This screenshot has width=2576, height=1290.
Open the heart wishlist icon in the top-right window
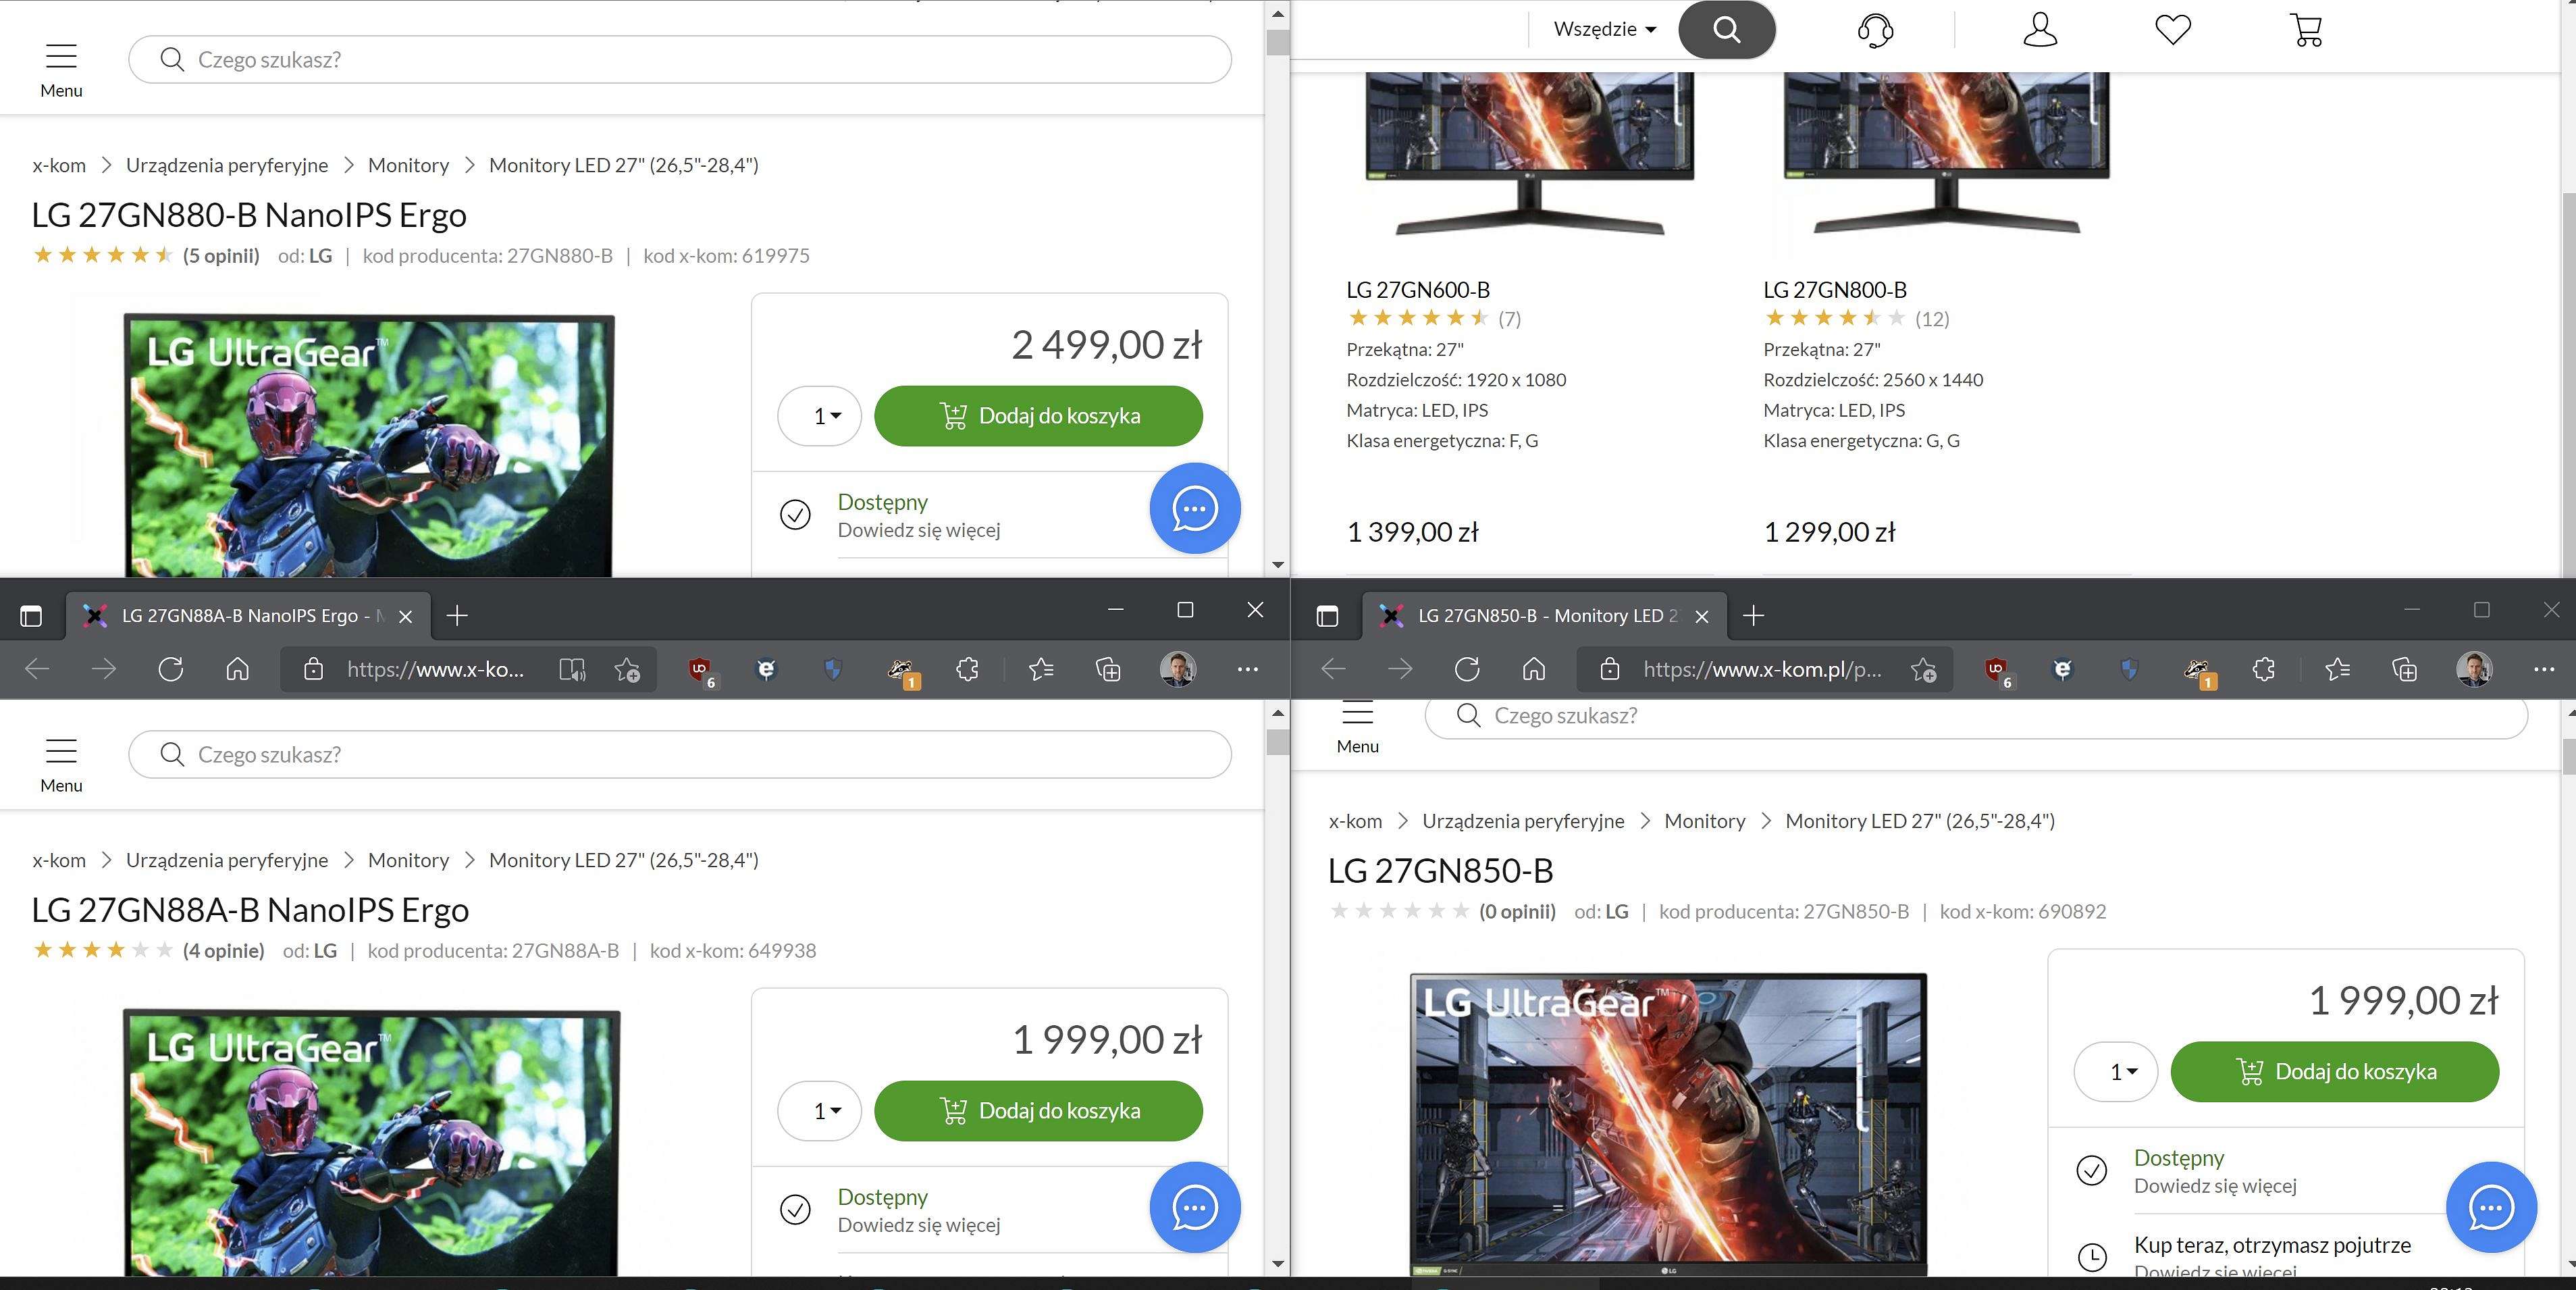2173,30
